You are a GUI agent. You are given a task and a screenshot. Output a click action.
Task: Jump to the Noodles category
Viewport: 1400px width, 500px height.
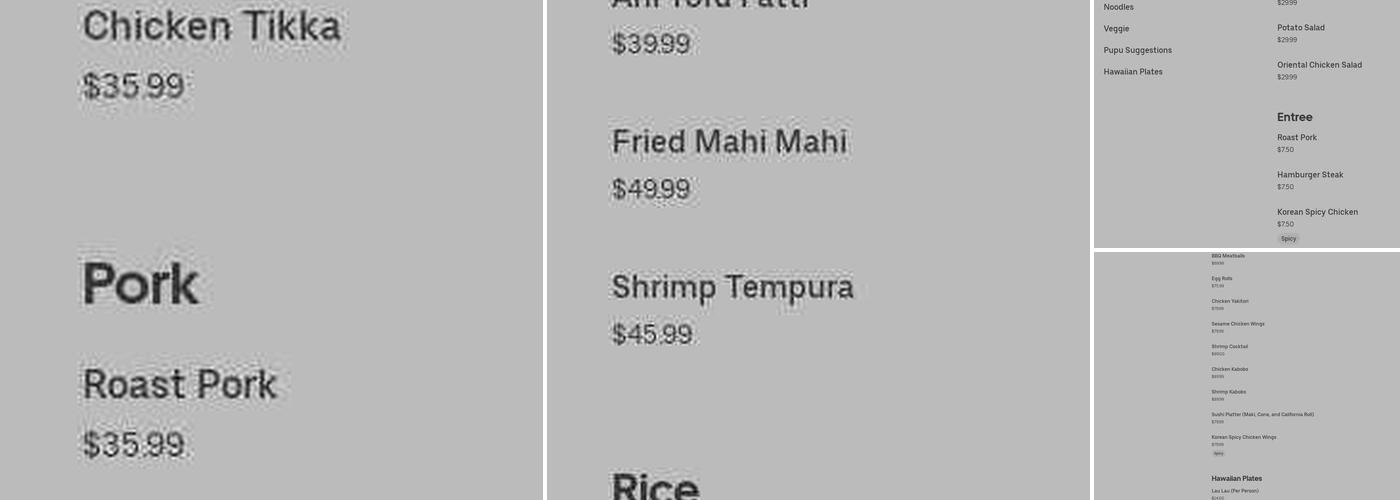1118,7
